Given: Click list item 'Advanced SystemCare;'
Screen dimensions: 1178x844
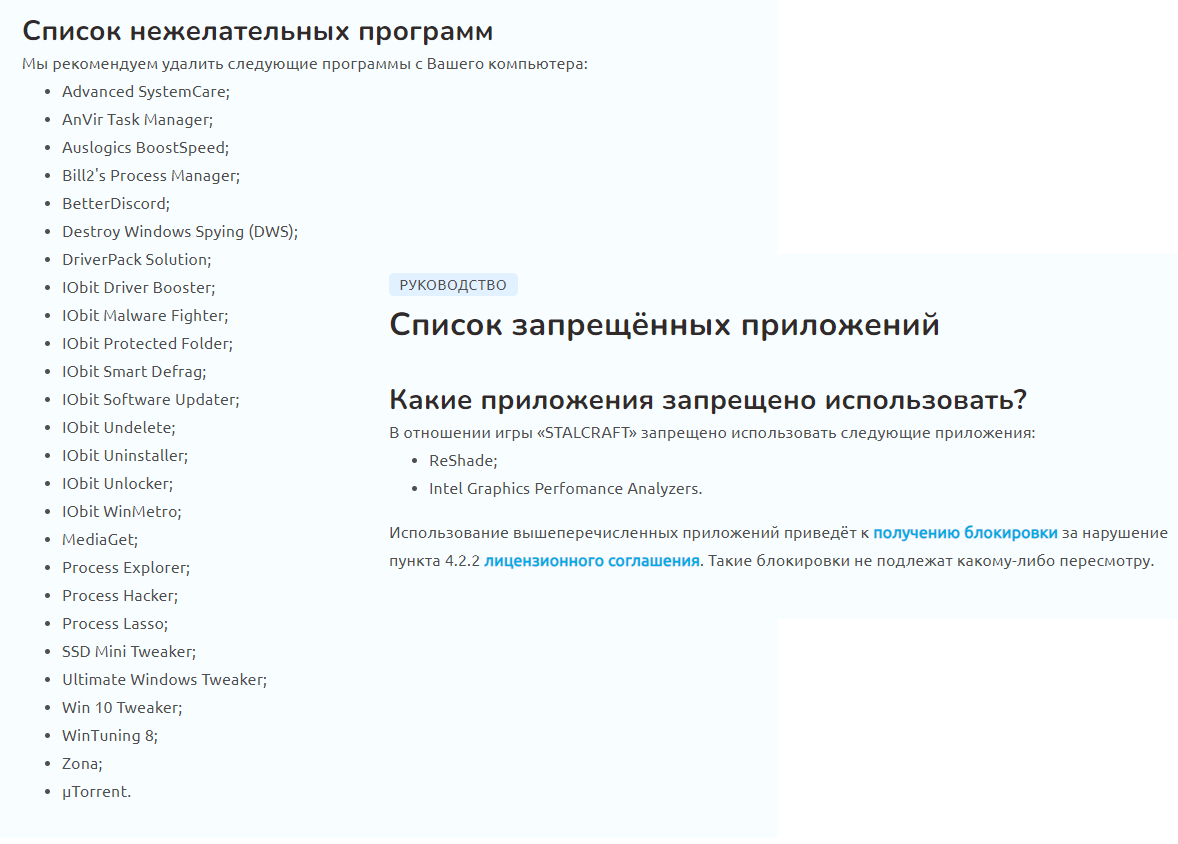Looking at the screenshot, I should click(x=146, y=92).
